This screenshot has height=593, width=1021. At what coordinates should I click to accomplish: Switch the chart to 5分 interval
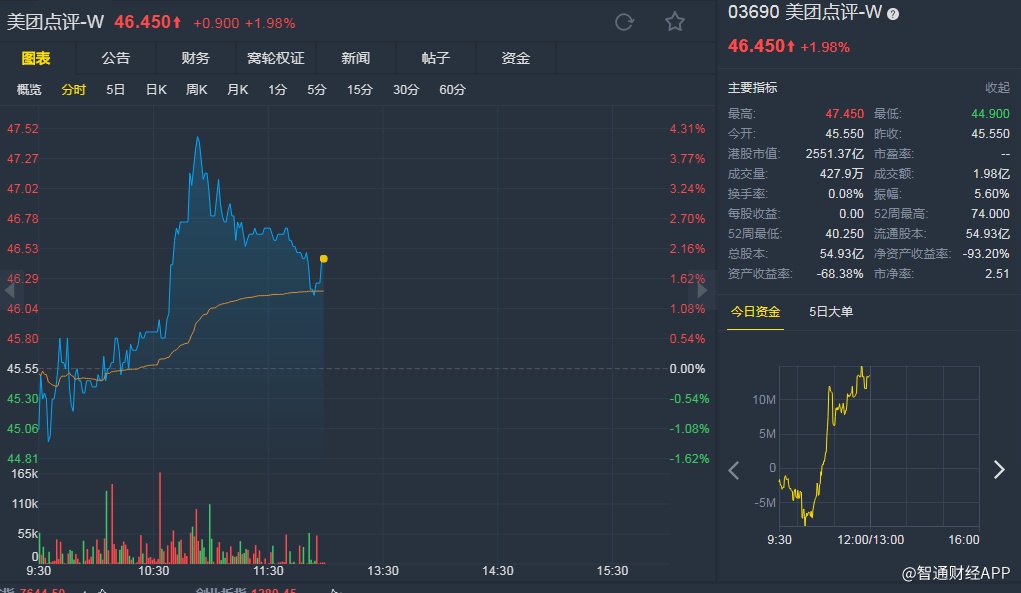click(x=316, y=90)
